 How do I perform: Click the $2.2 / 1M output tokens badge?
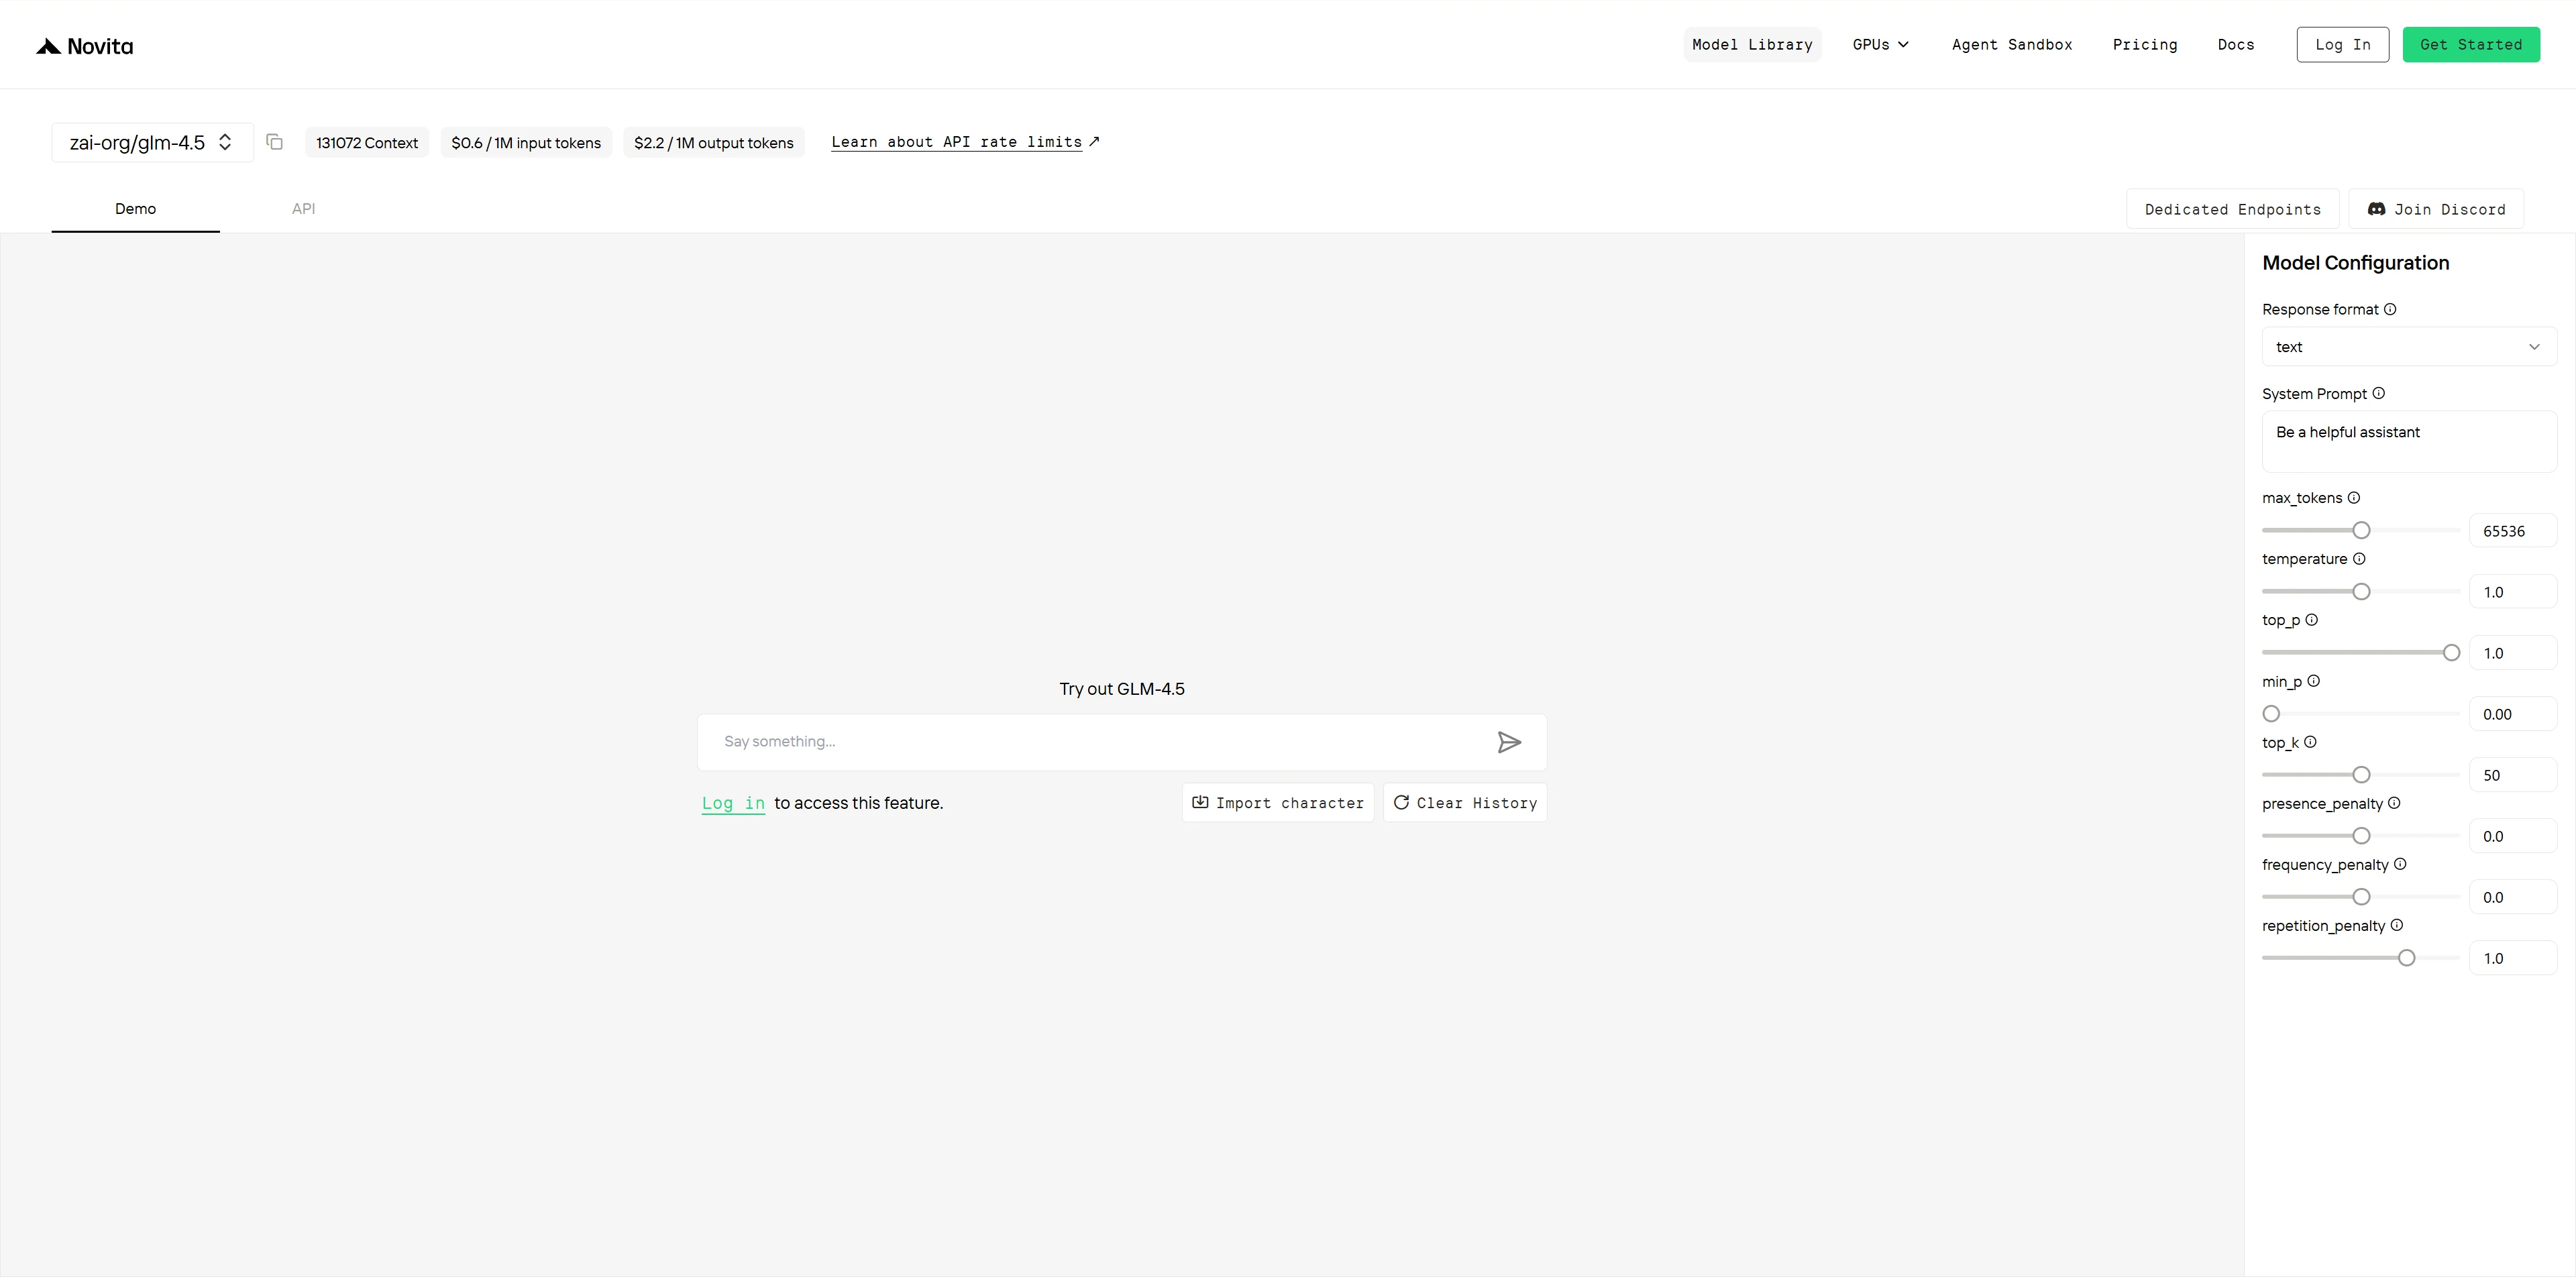click(713, 143)
